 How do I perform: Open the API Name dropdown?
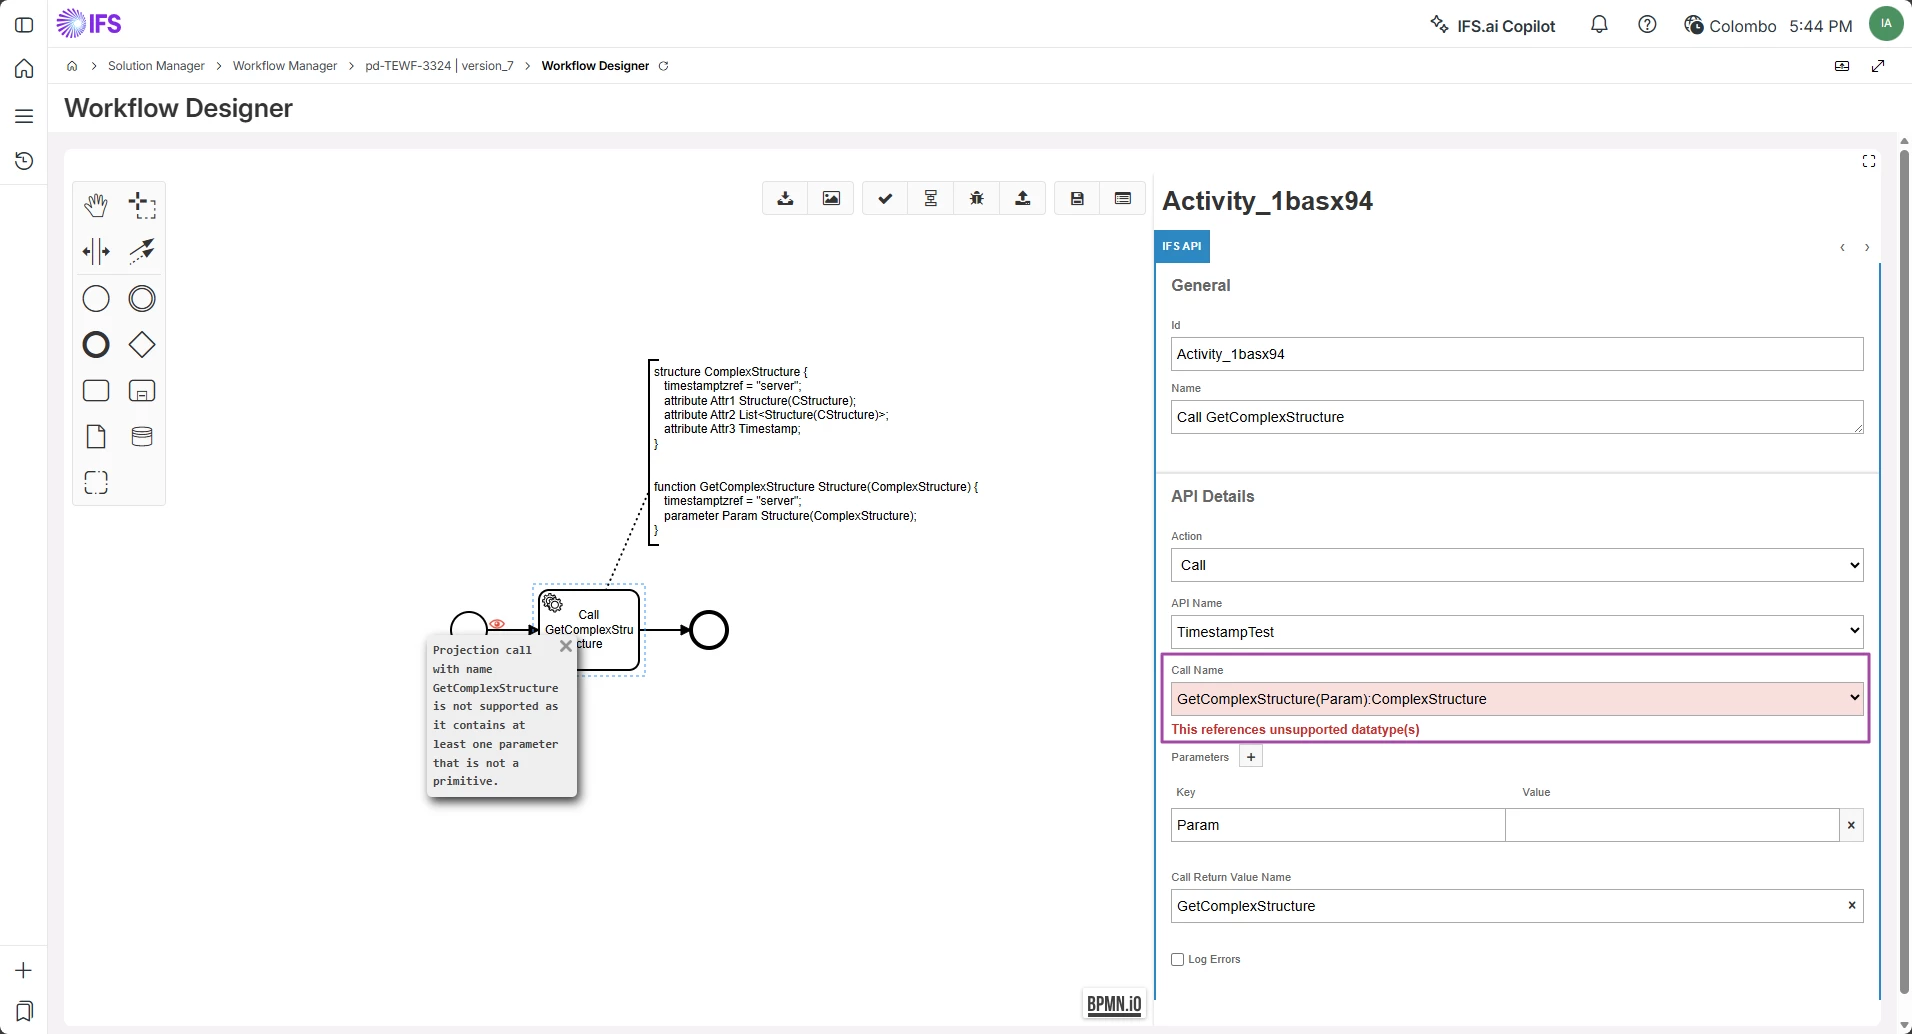click(x=1517, y=632)
